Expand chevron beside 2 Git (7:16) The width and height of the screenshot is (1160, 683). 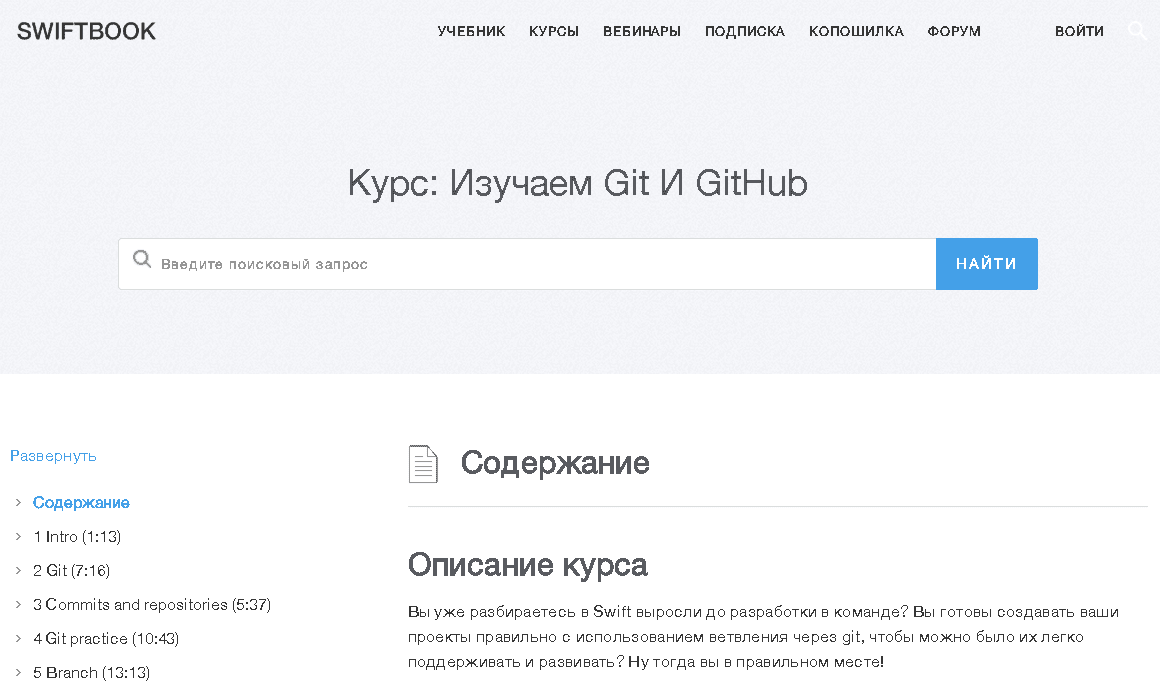(18, 571)
